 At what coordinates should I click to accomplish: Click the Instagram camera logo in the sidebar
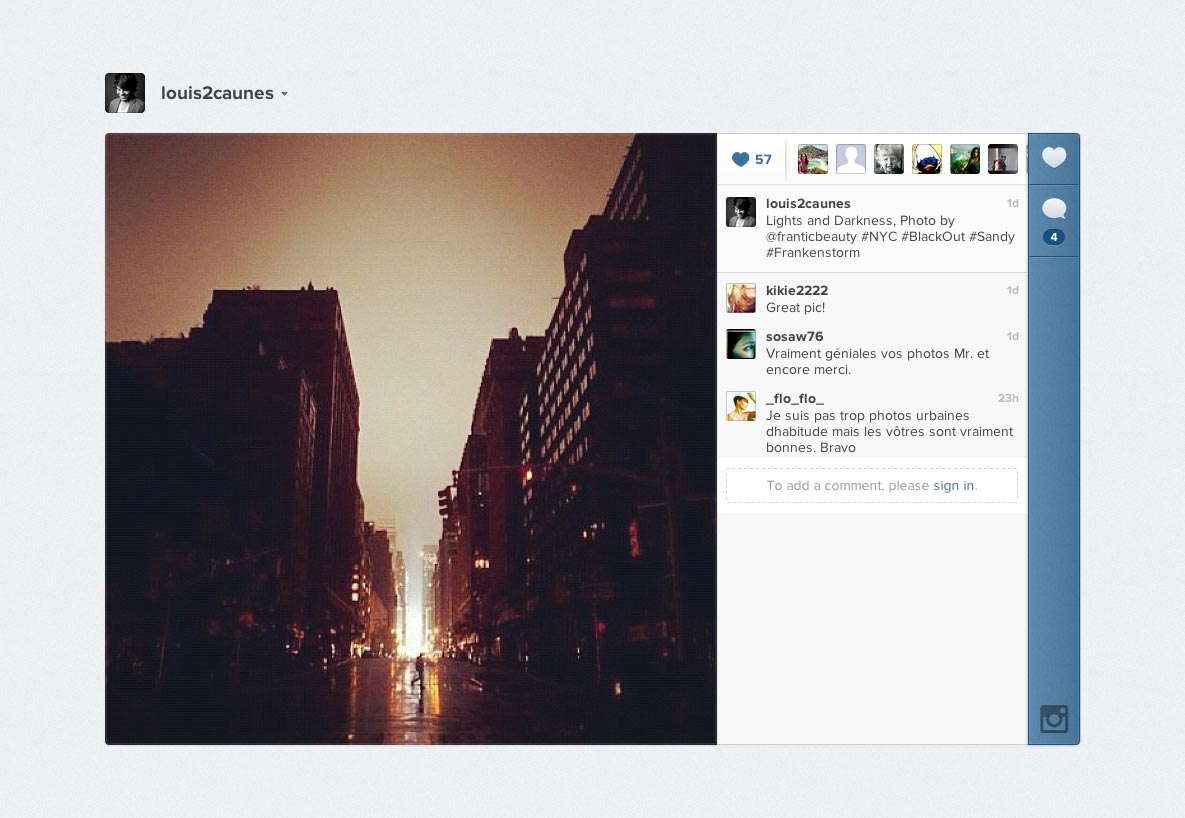point(1054,719)
